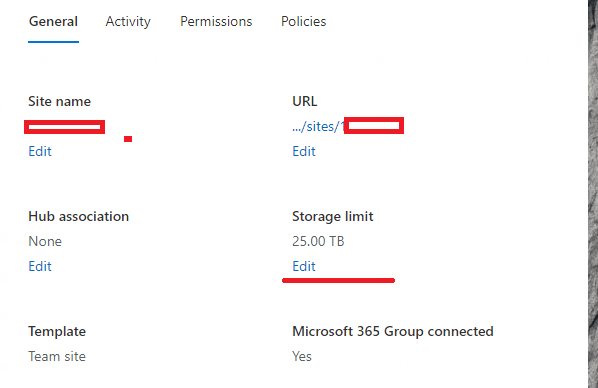Edit the Hub association setting

(x=40, y=266)
